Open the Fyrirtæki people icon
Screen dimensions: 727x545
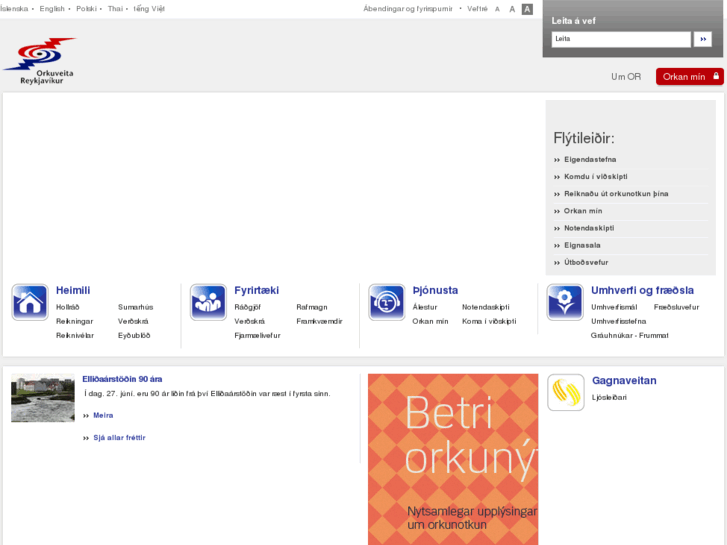208,302
